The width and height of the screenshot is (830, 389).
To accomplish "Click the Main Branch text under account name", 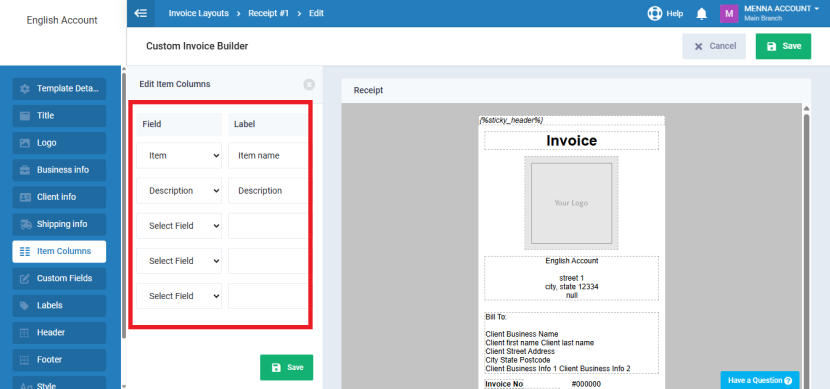I will click(x=763, y=19).
